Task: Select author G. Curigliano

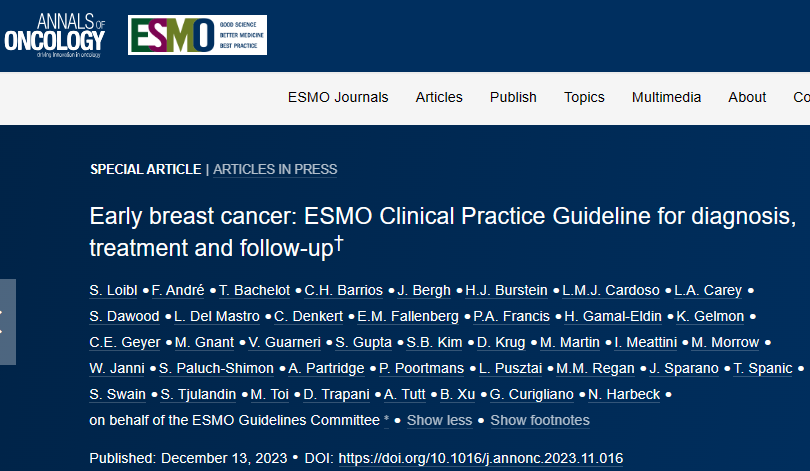Action: (x=532, y=395)
